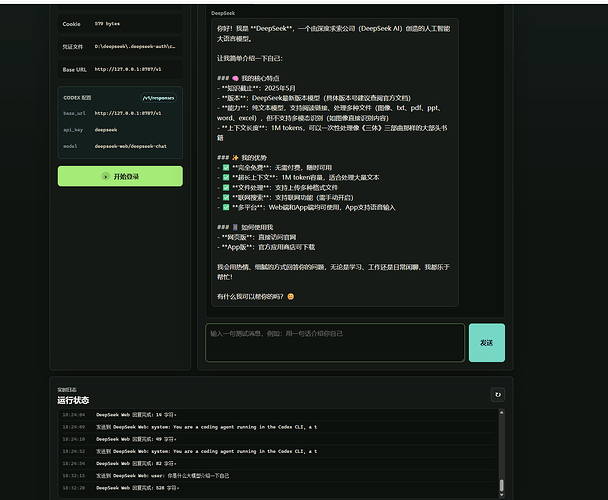This screenshot has height=500, width=608.
Task: Click the 联网搜索 bullet line in reply
Action: [285, 197]
